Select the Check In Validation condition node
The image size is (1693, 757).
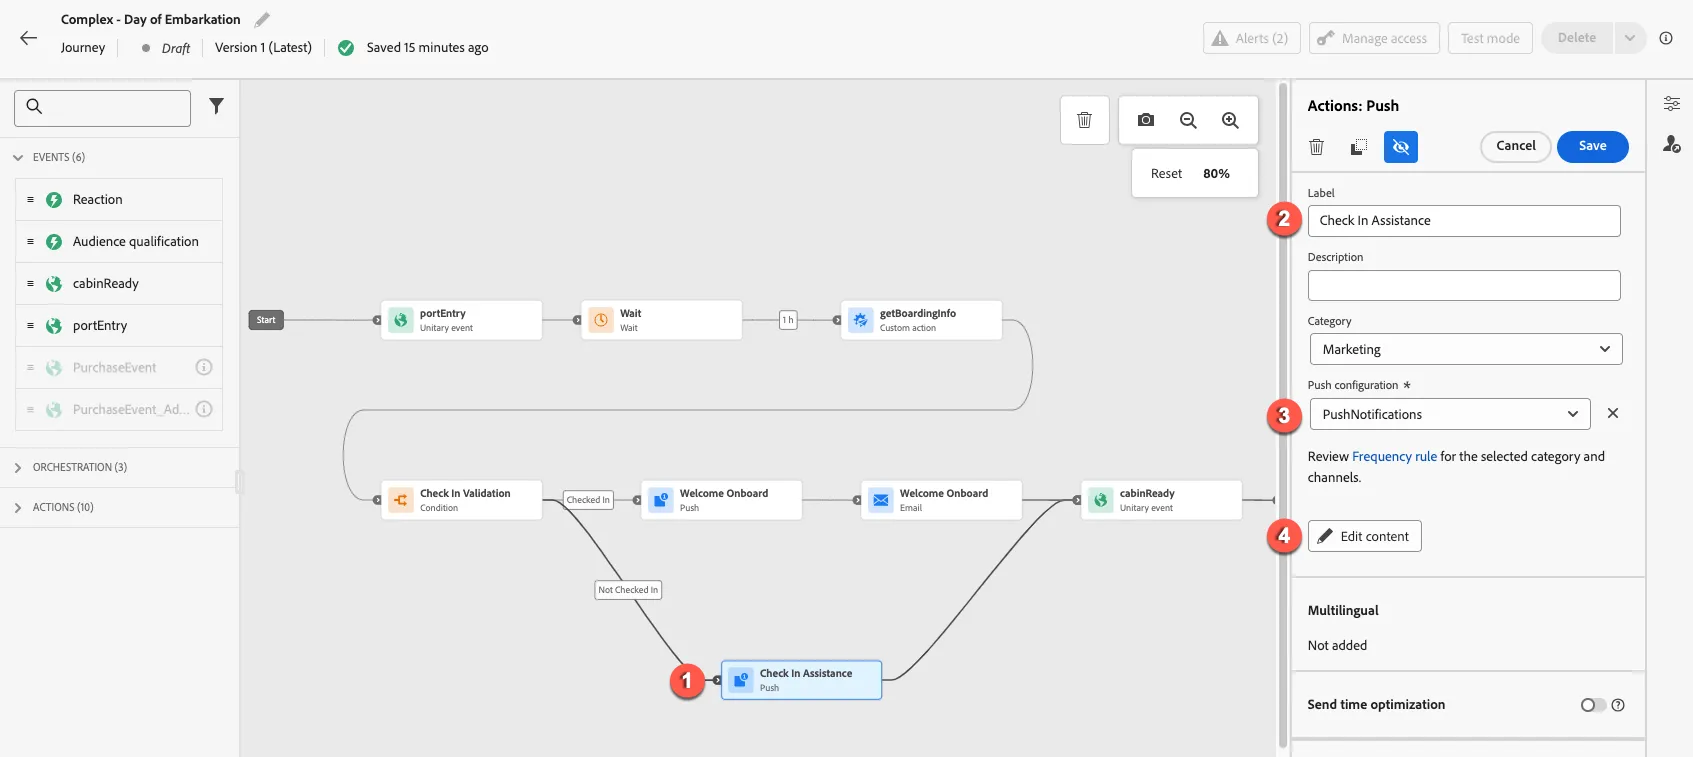[x=461, y=500]
